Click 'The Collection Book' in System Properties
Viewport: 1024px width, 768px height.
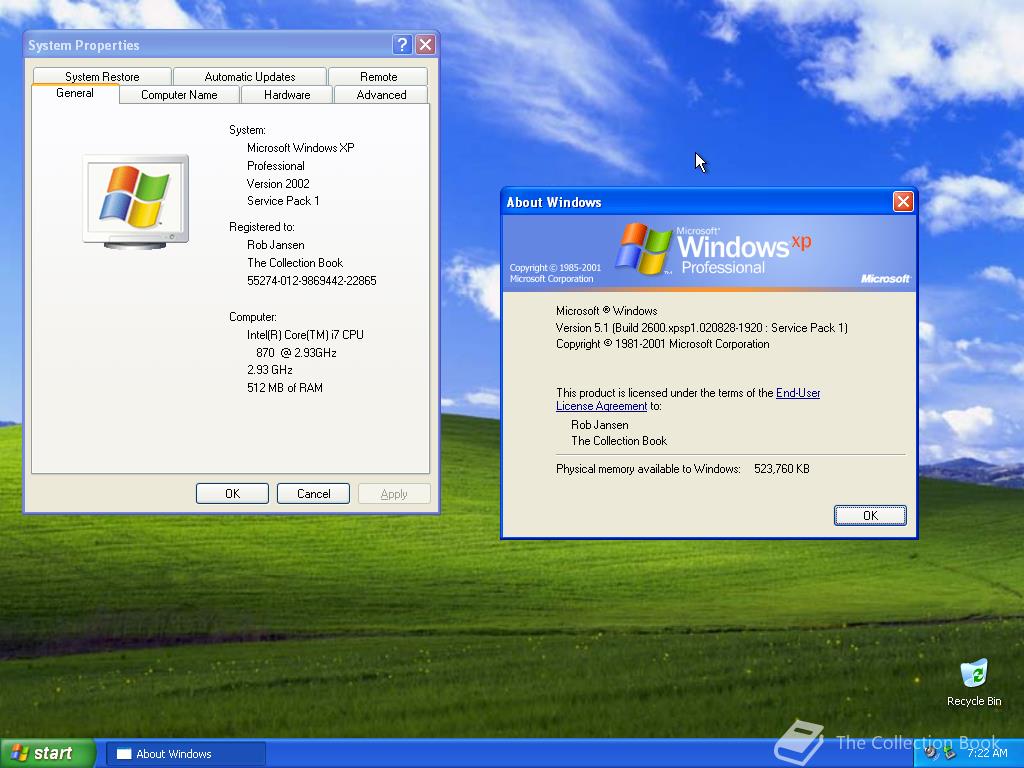coord(295,263)
